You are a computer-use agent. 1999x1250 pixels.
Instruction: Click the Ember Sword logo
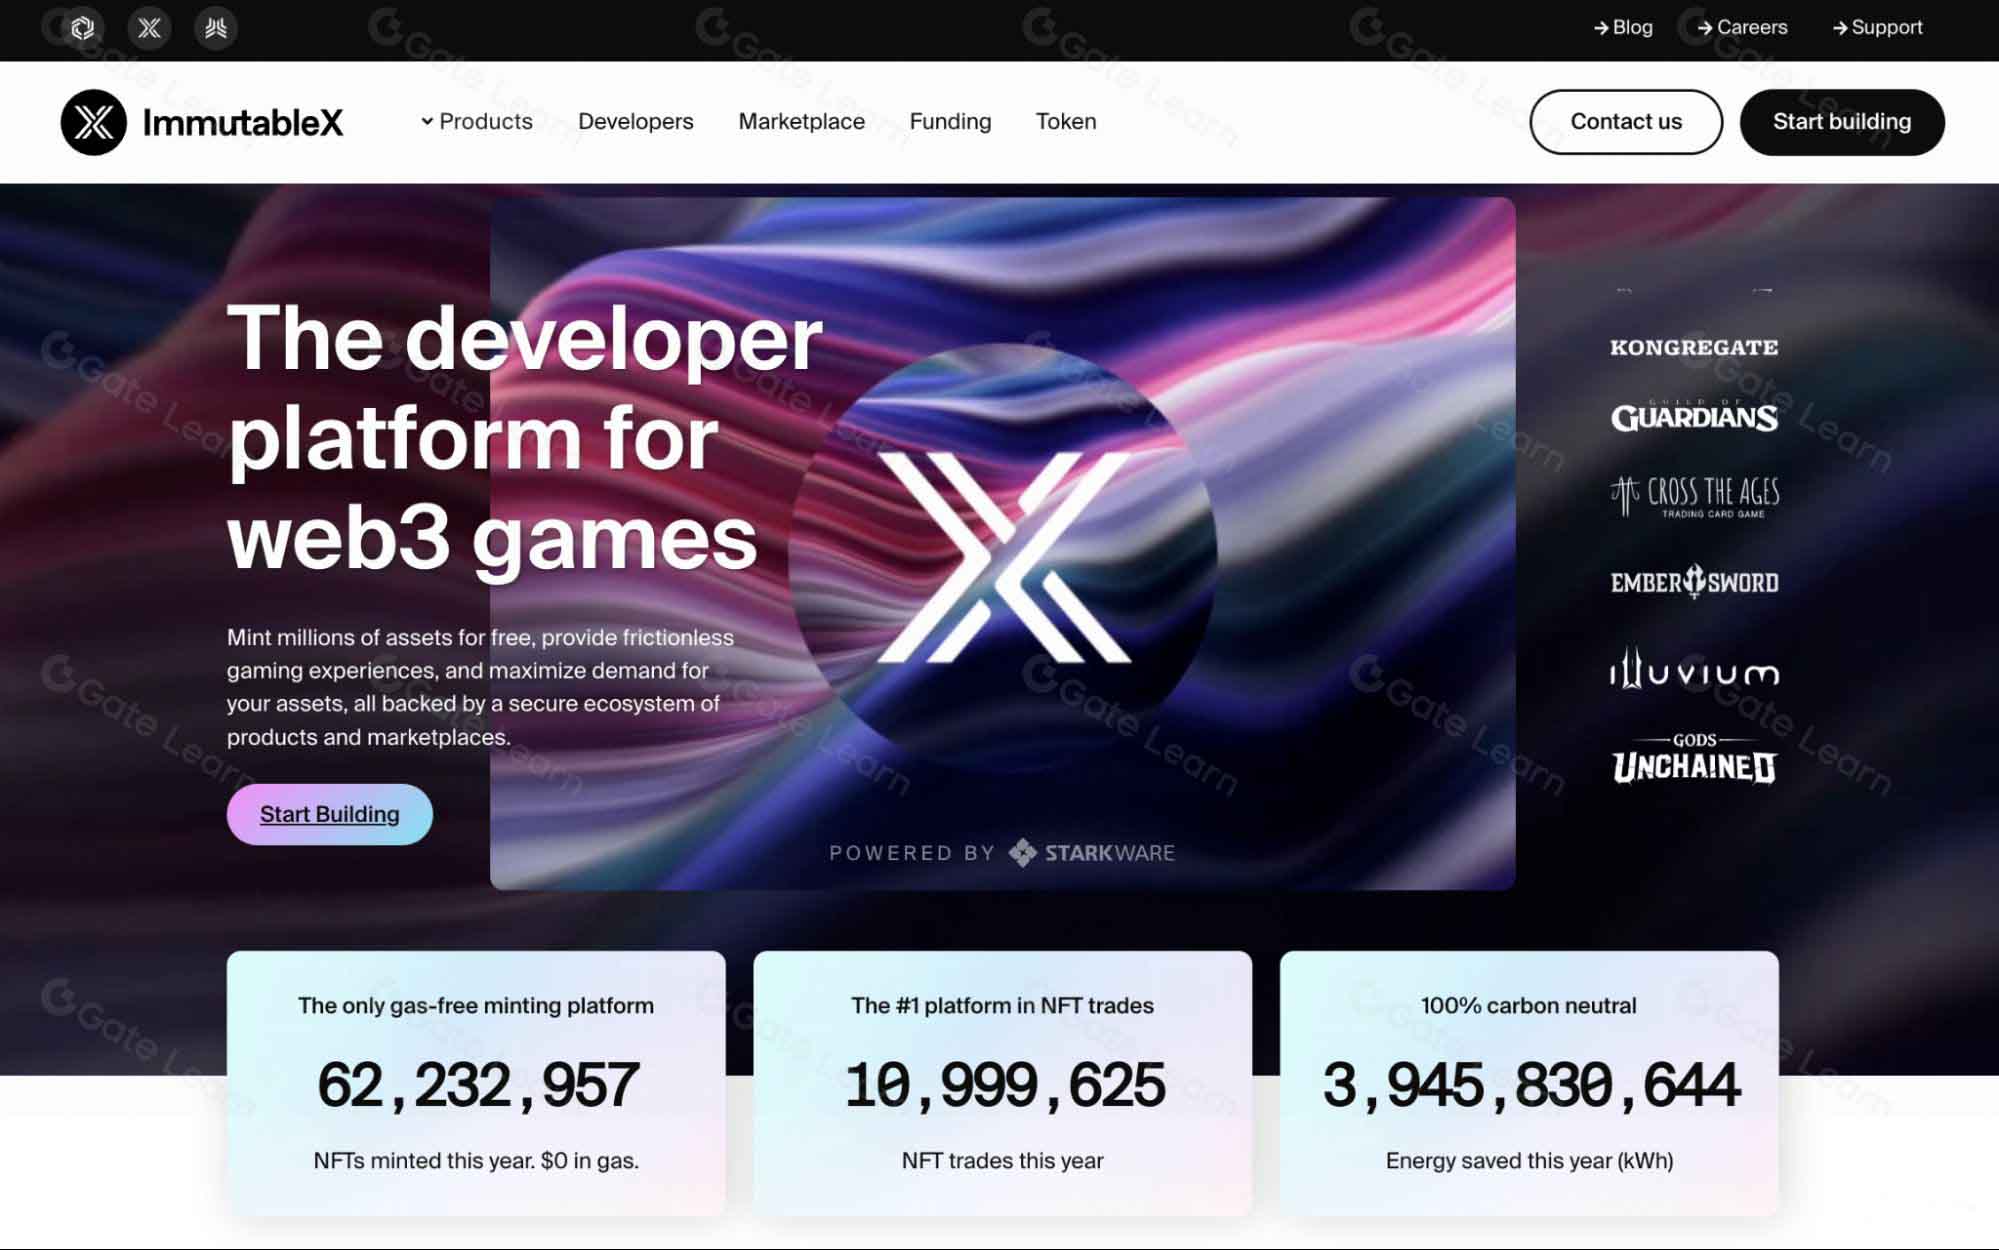click(1694, 582)
